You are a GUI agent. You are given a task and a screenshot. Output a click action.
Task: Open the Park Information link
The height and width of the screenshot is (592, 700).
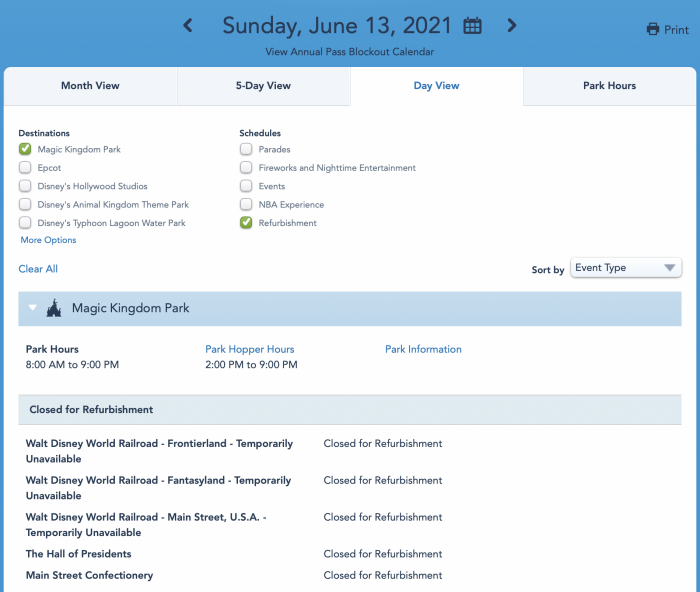coord(423,349)
